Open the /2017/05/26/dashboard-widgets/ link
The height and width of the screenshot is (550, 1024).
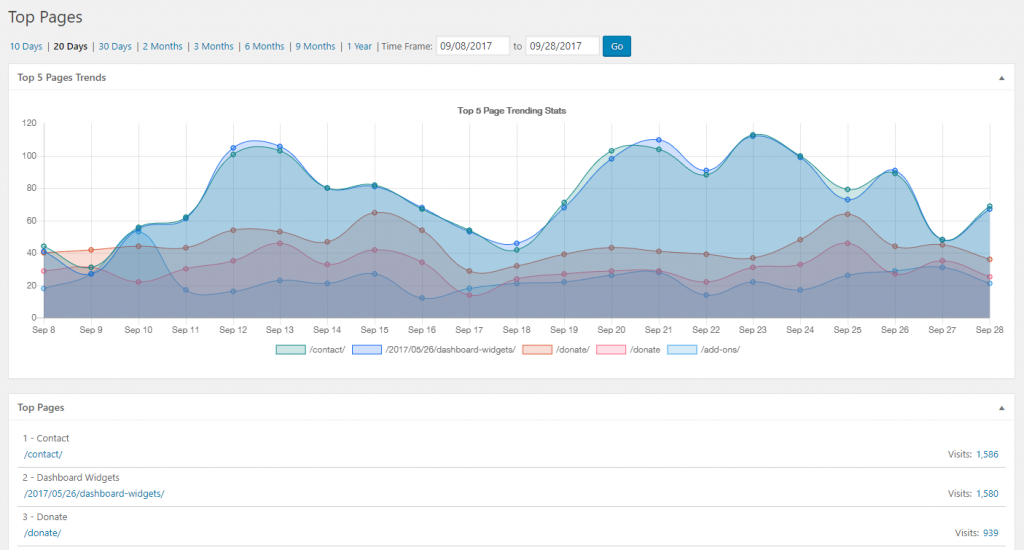pyautogui.click(x=94, y=493)
